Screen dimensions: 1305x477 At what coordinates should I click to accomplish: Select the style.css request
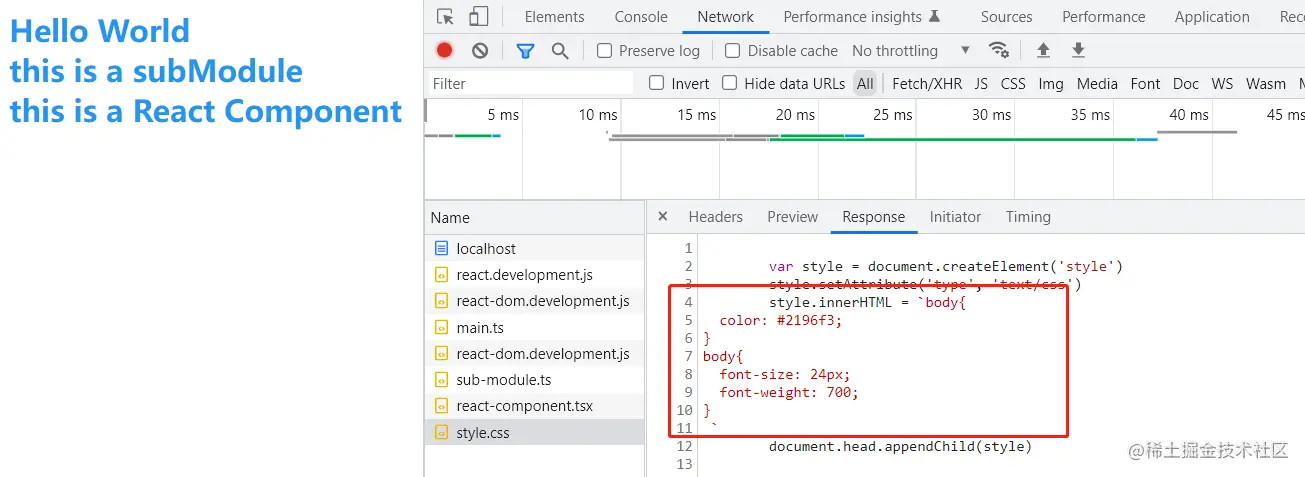coord(535,433)
